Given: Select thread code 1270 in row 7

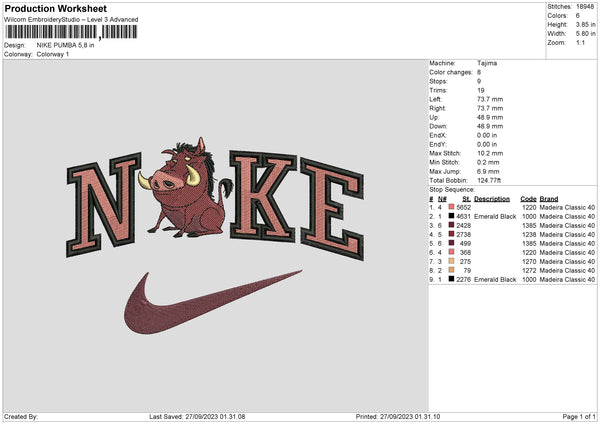Looking at the screenshot, I should (529, 262).
